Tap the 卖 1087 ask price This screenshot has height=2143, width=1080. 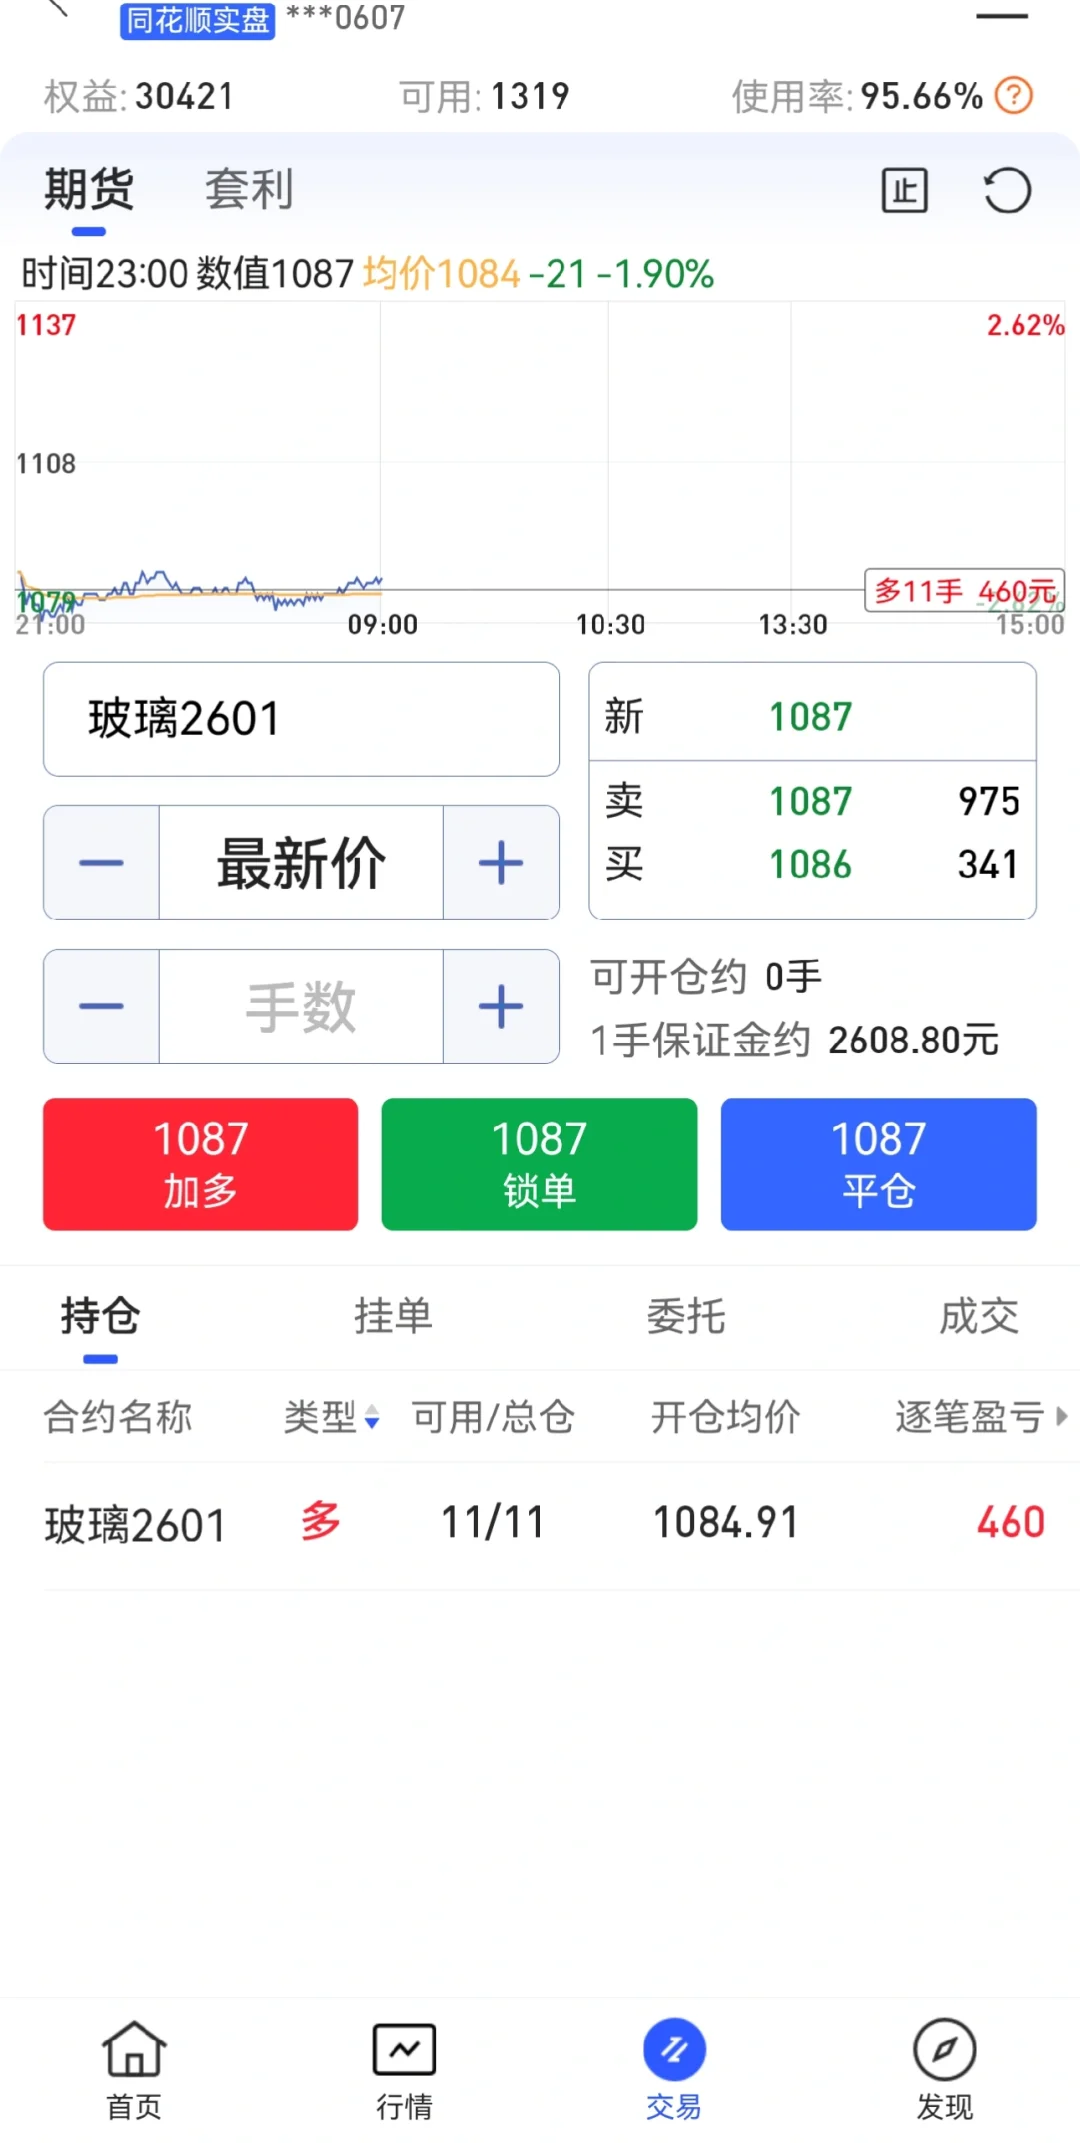point(811,801)
